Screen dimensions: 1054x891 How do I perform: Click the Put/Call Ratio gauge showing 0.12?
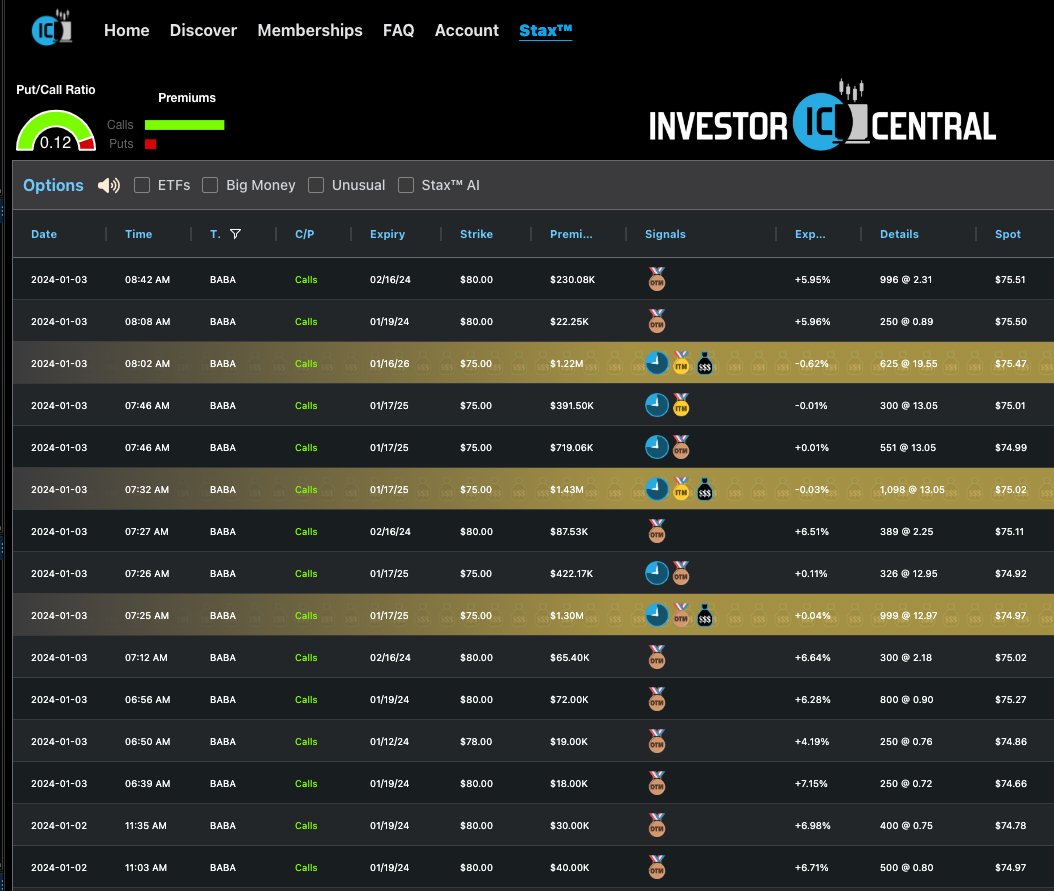click(x=56, y=131)
